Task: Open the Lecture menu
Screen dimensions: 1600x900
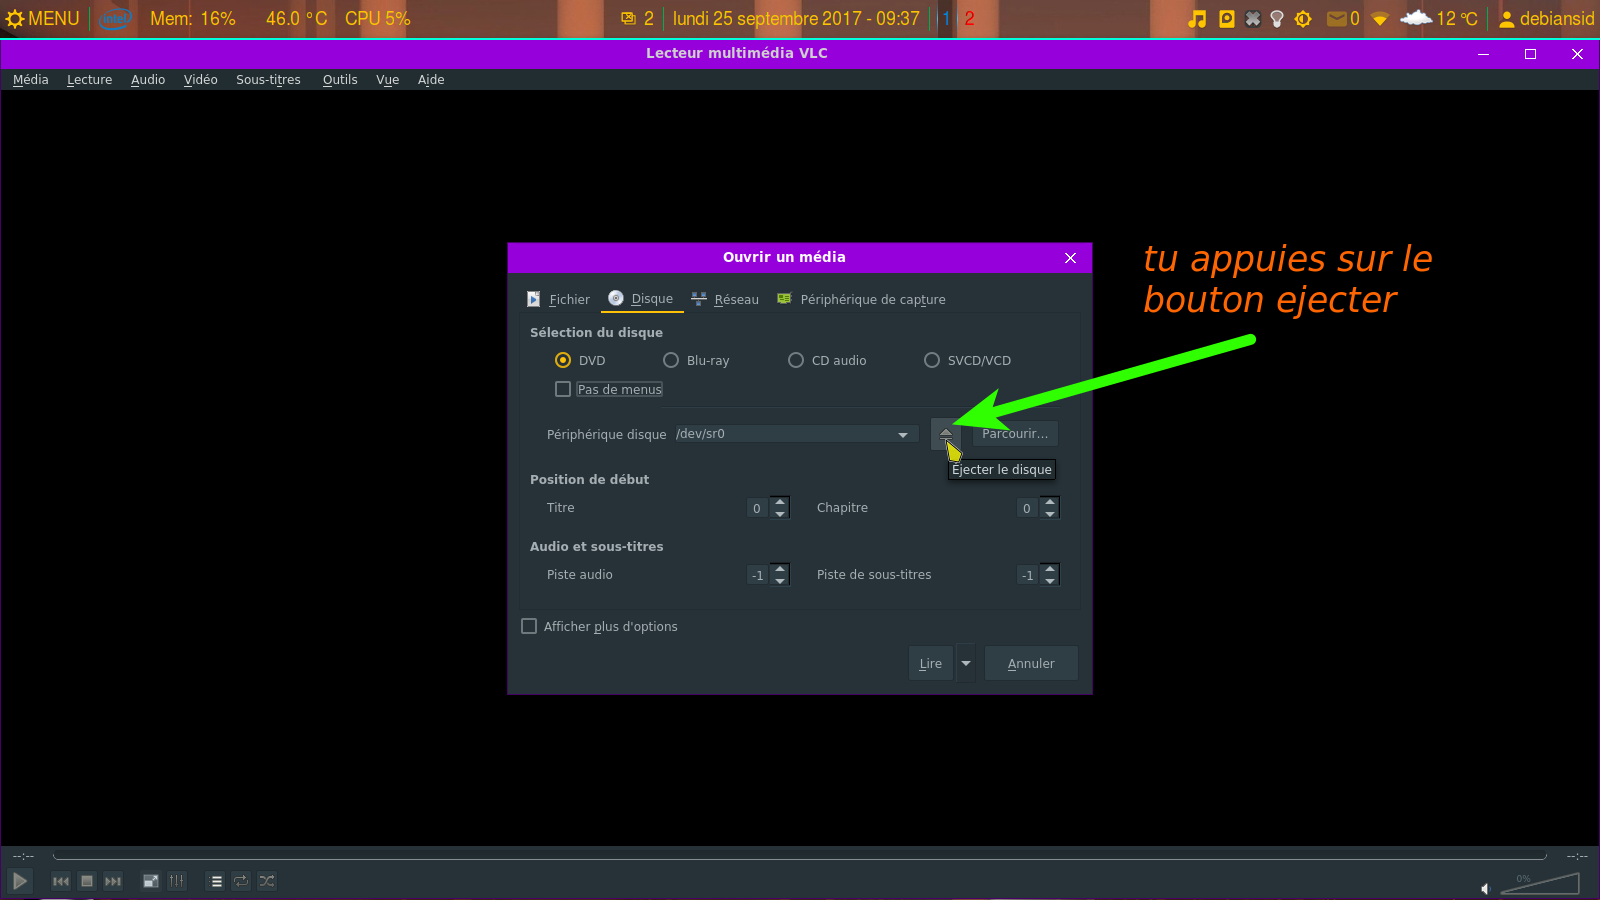Action: point(89,80)
